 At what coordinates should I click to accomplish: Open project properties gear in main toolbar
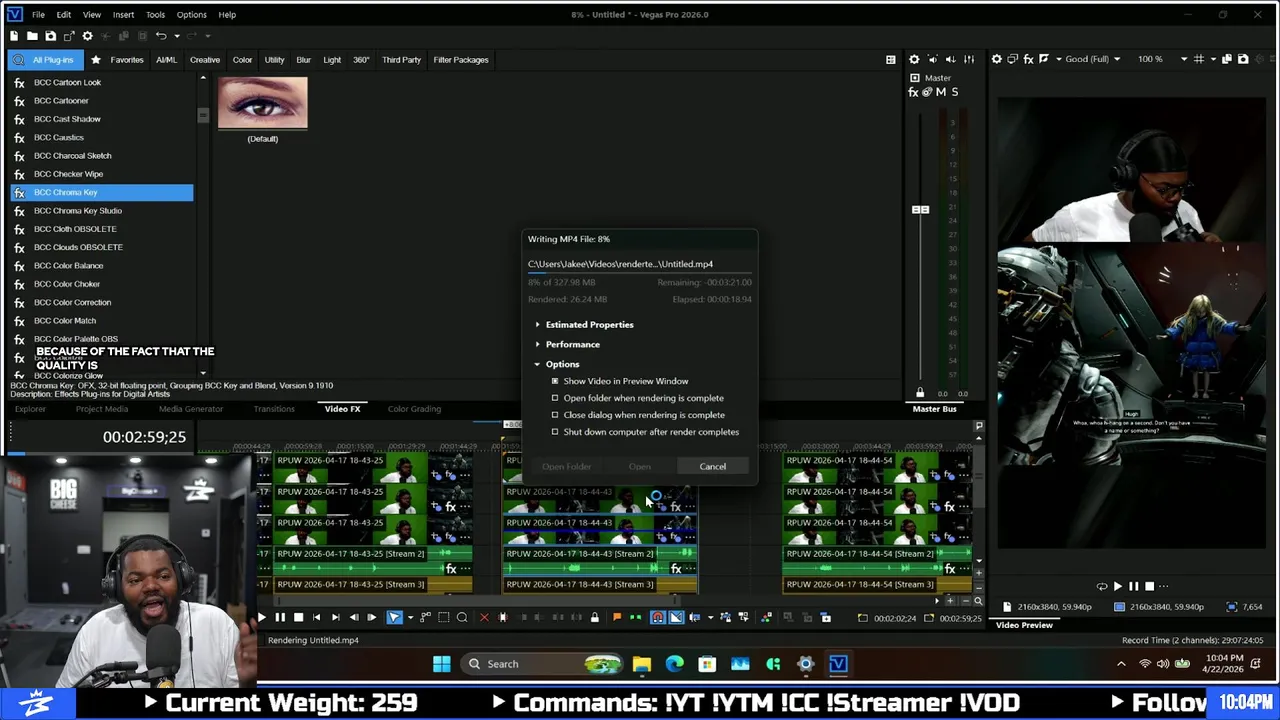[87, 36]
